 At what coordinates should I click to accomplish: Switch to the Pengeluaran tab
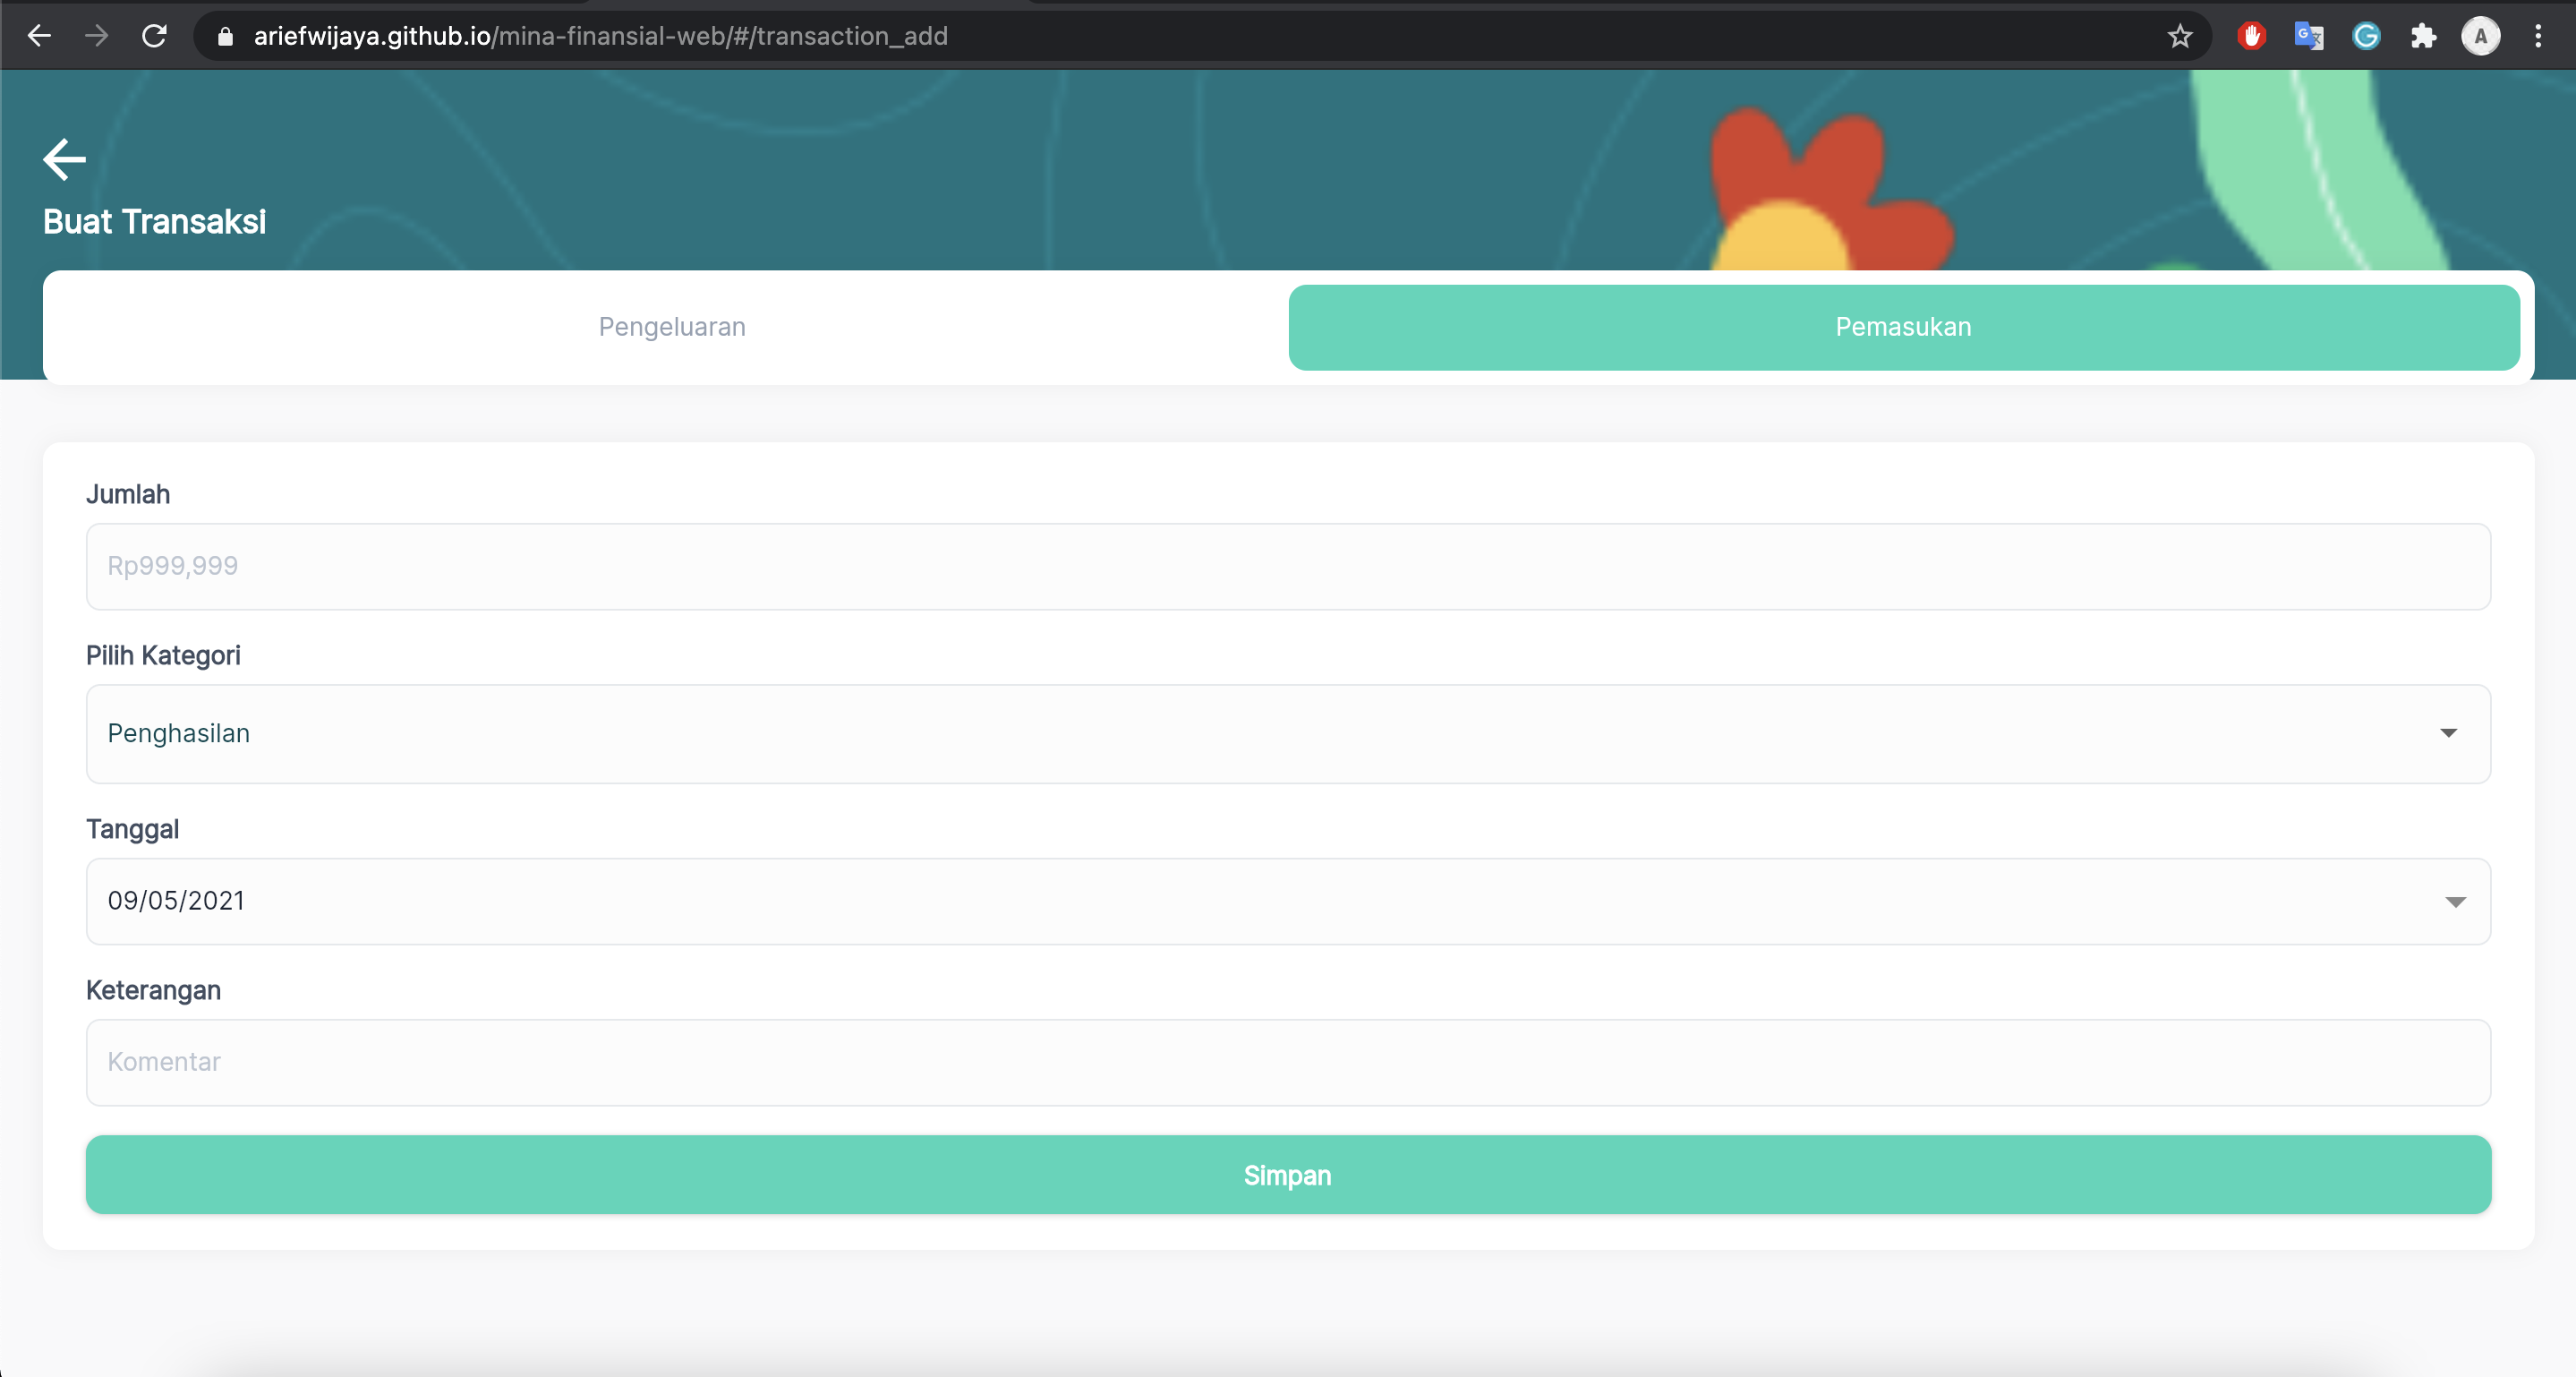point(672,327)
